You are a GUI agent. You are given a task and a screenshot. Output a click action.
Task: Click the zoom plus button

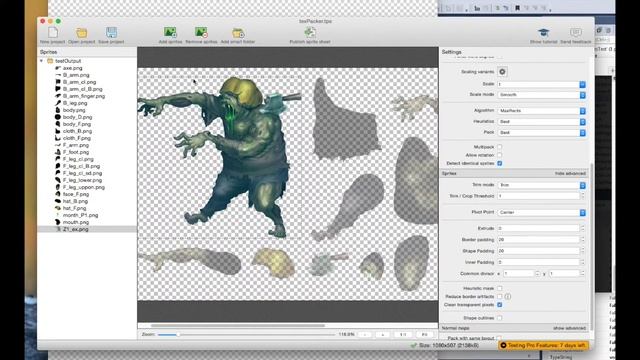[383, 334]
